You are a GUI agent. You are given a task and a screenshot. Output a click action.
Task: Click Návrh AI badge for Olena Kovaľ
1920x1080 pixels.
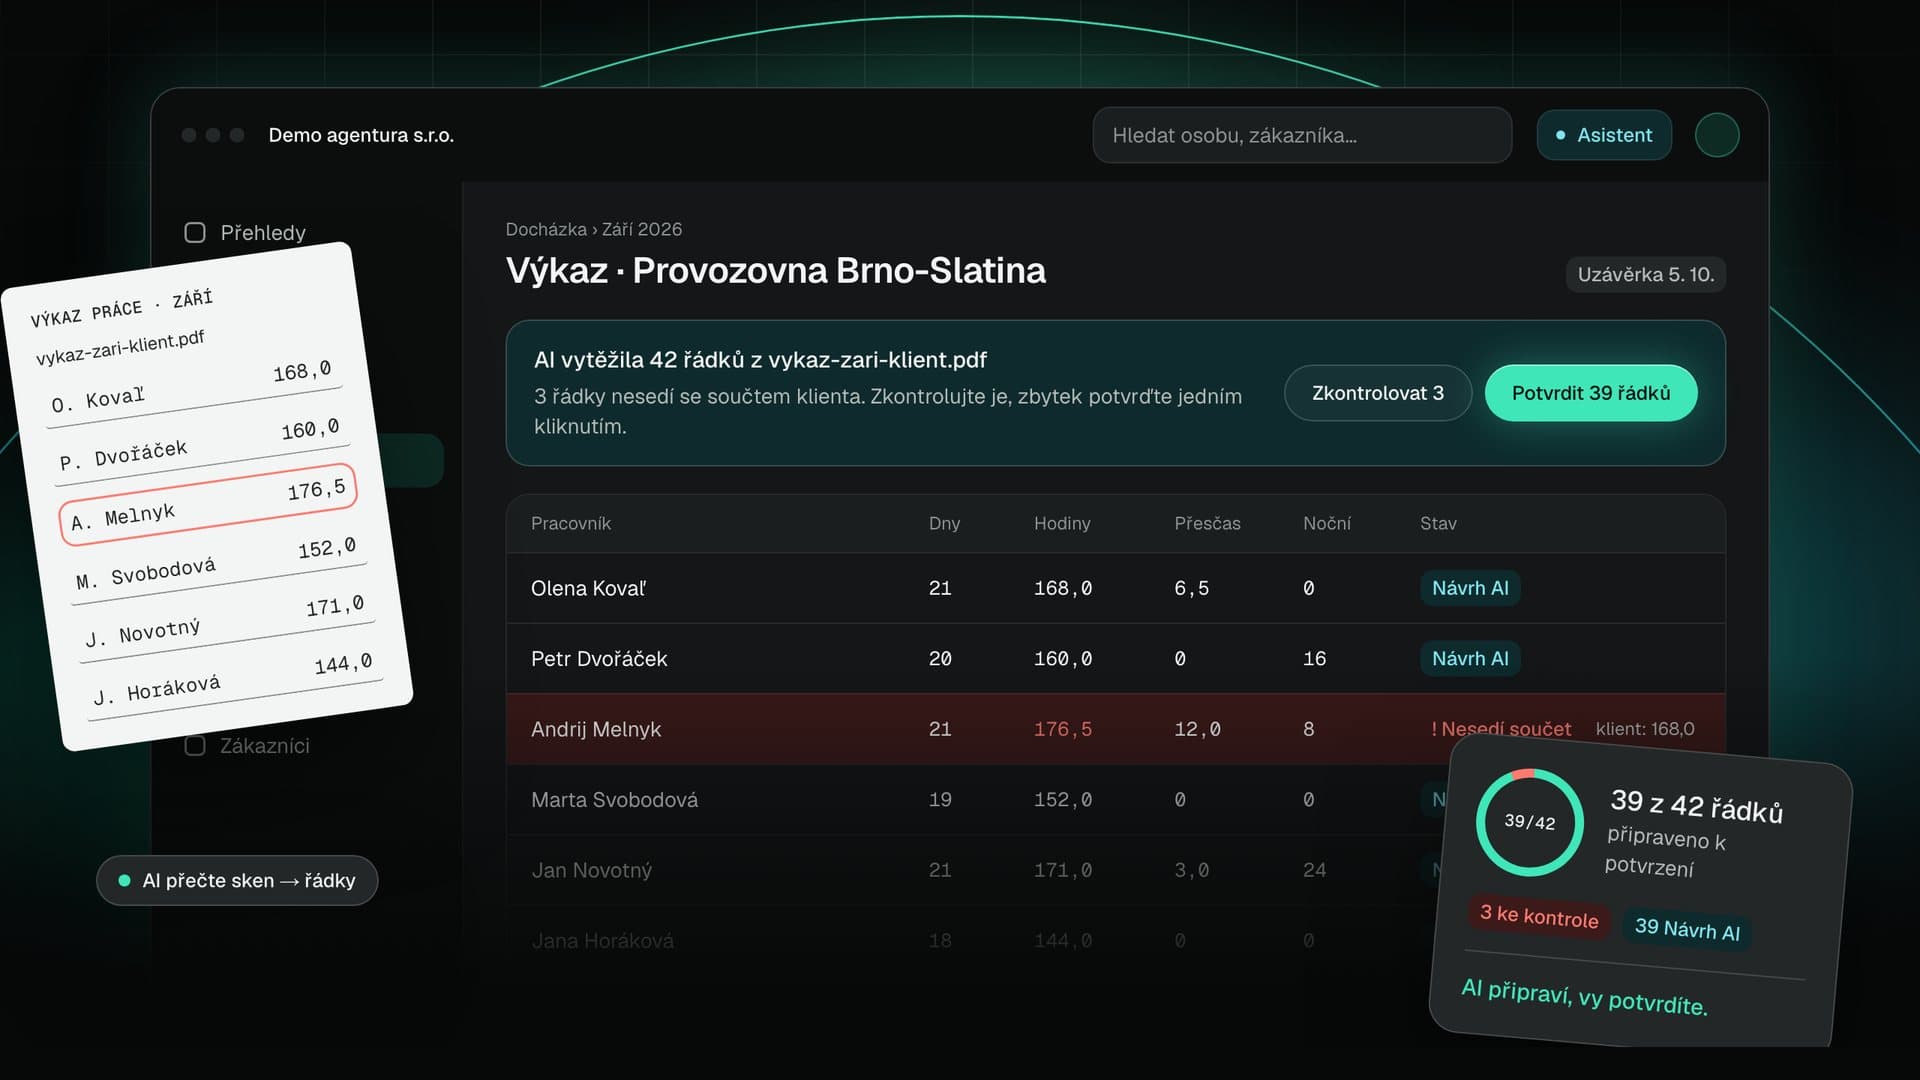(x=1470, y=588)
